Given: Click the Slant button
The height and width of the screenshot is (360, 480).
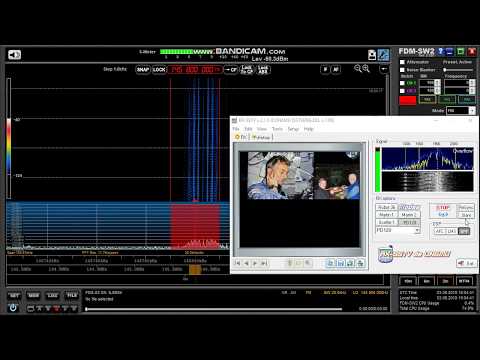Looking at the screenshot, I should pyautogui.click(x=466, y=215).
